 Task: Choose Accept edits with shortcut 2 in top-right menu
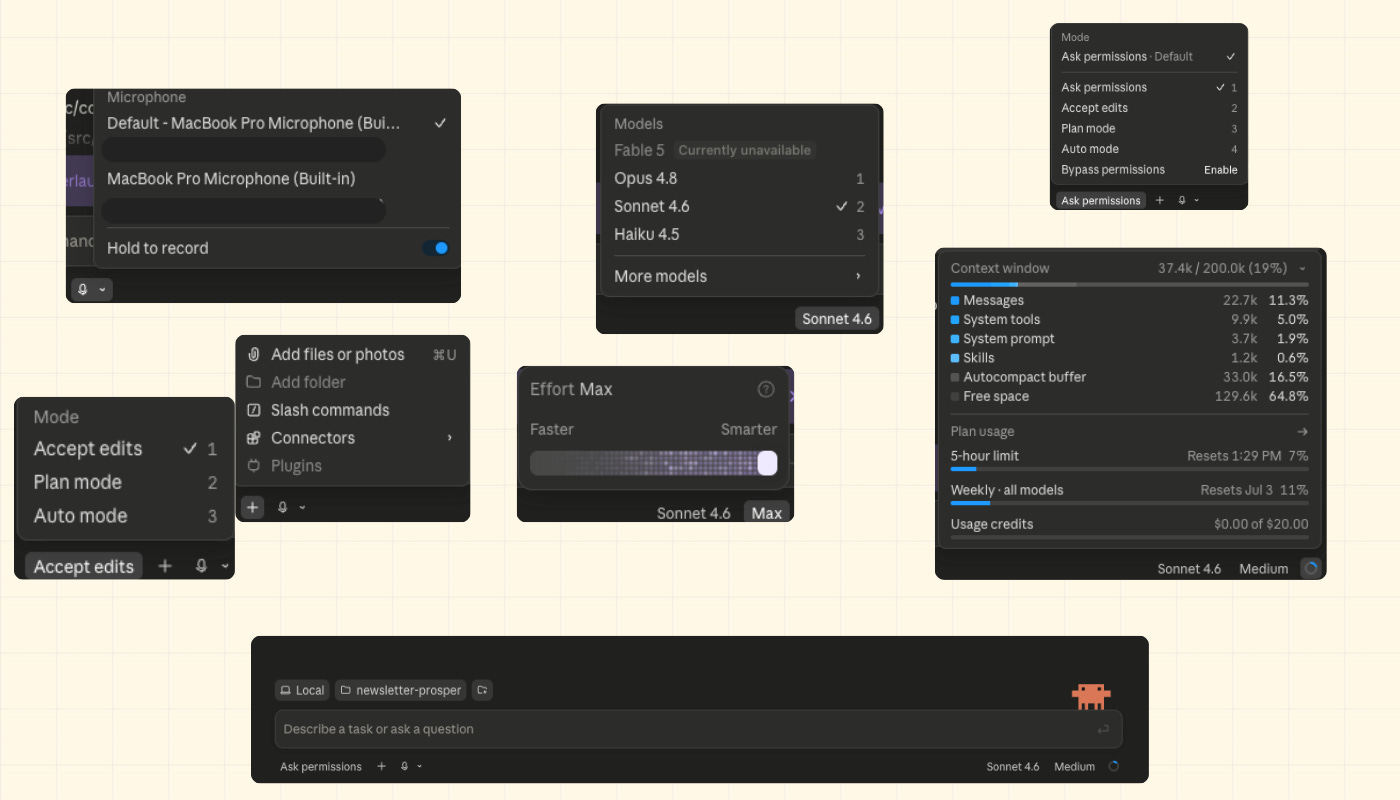pos(1149,108)
